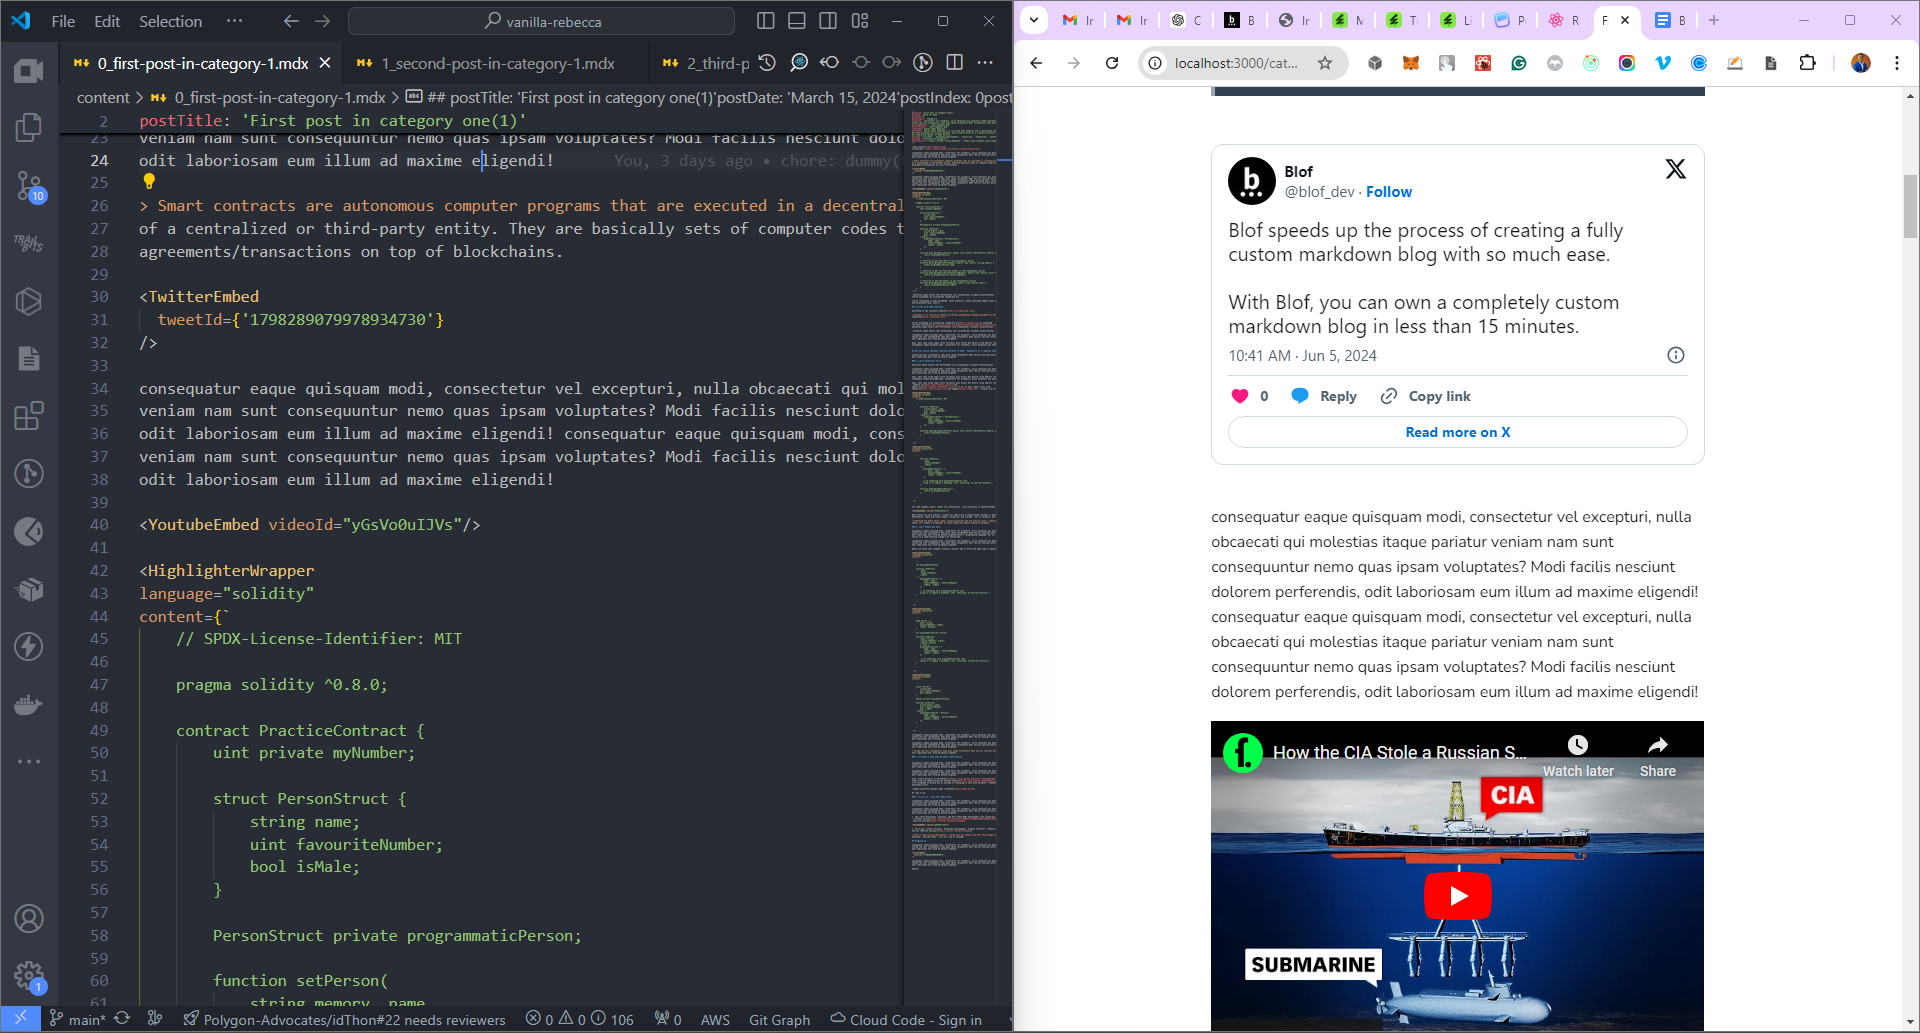Switch to the 2_third-p editor tab

click(x=706, y=63)
